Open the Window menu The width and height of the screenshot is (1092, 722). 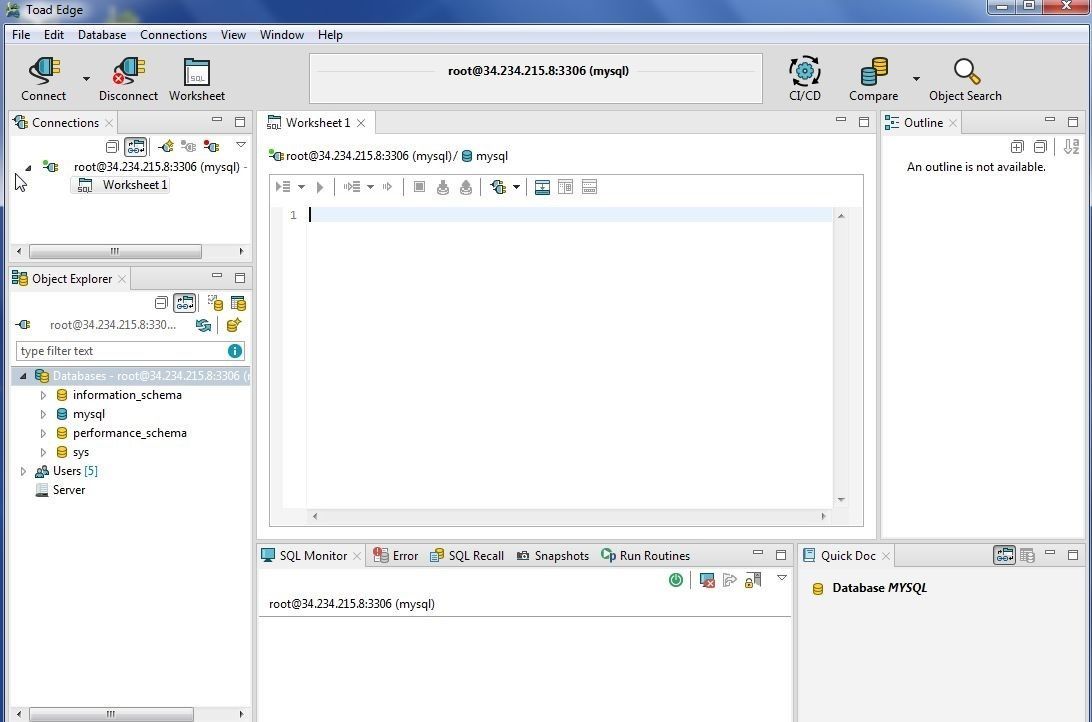pyautogui.click(x=281, y=35)
